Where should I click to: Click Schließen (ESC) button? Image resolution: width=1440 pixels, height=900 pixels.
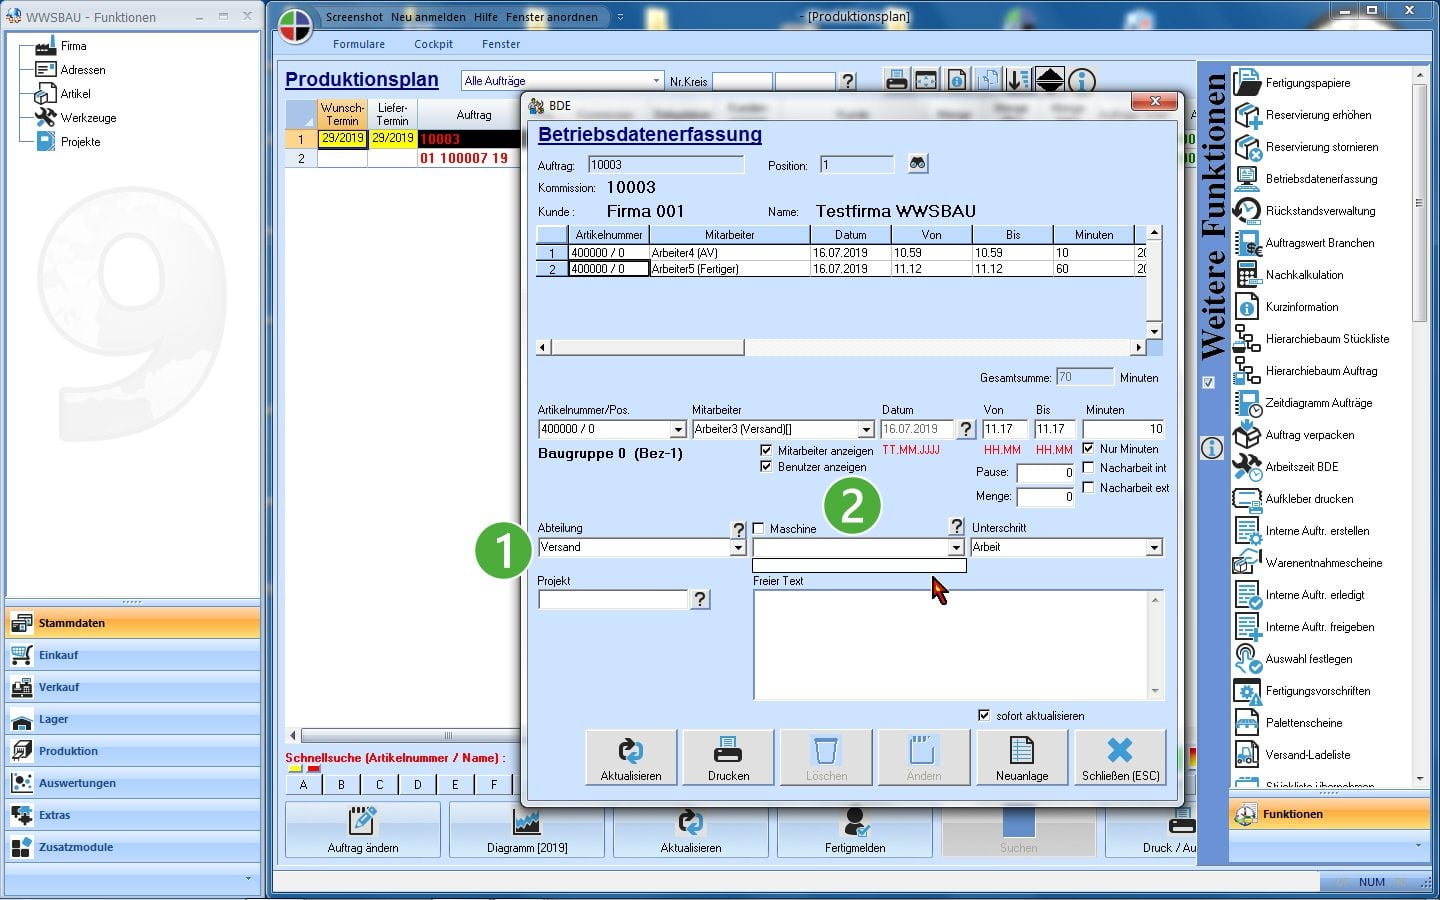1120,757
